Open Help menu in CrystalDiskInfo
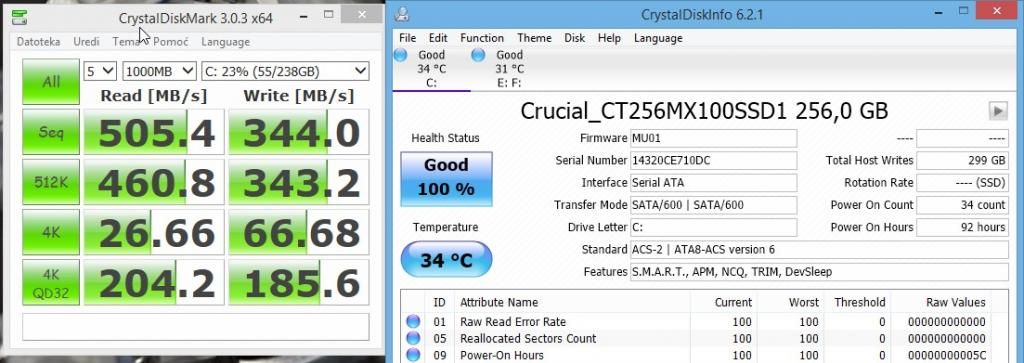1024x363 pixels. point(609,38)
